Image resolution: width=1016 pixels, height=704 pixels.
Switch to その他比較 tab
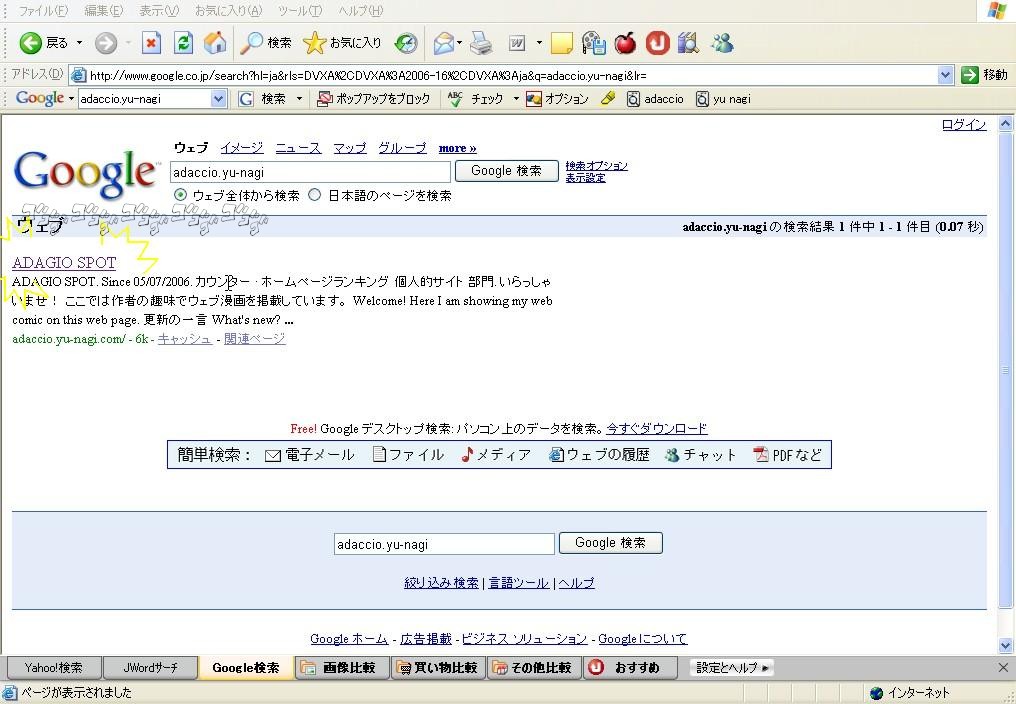click(x=533, y=667)
